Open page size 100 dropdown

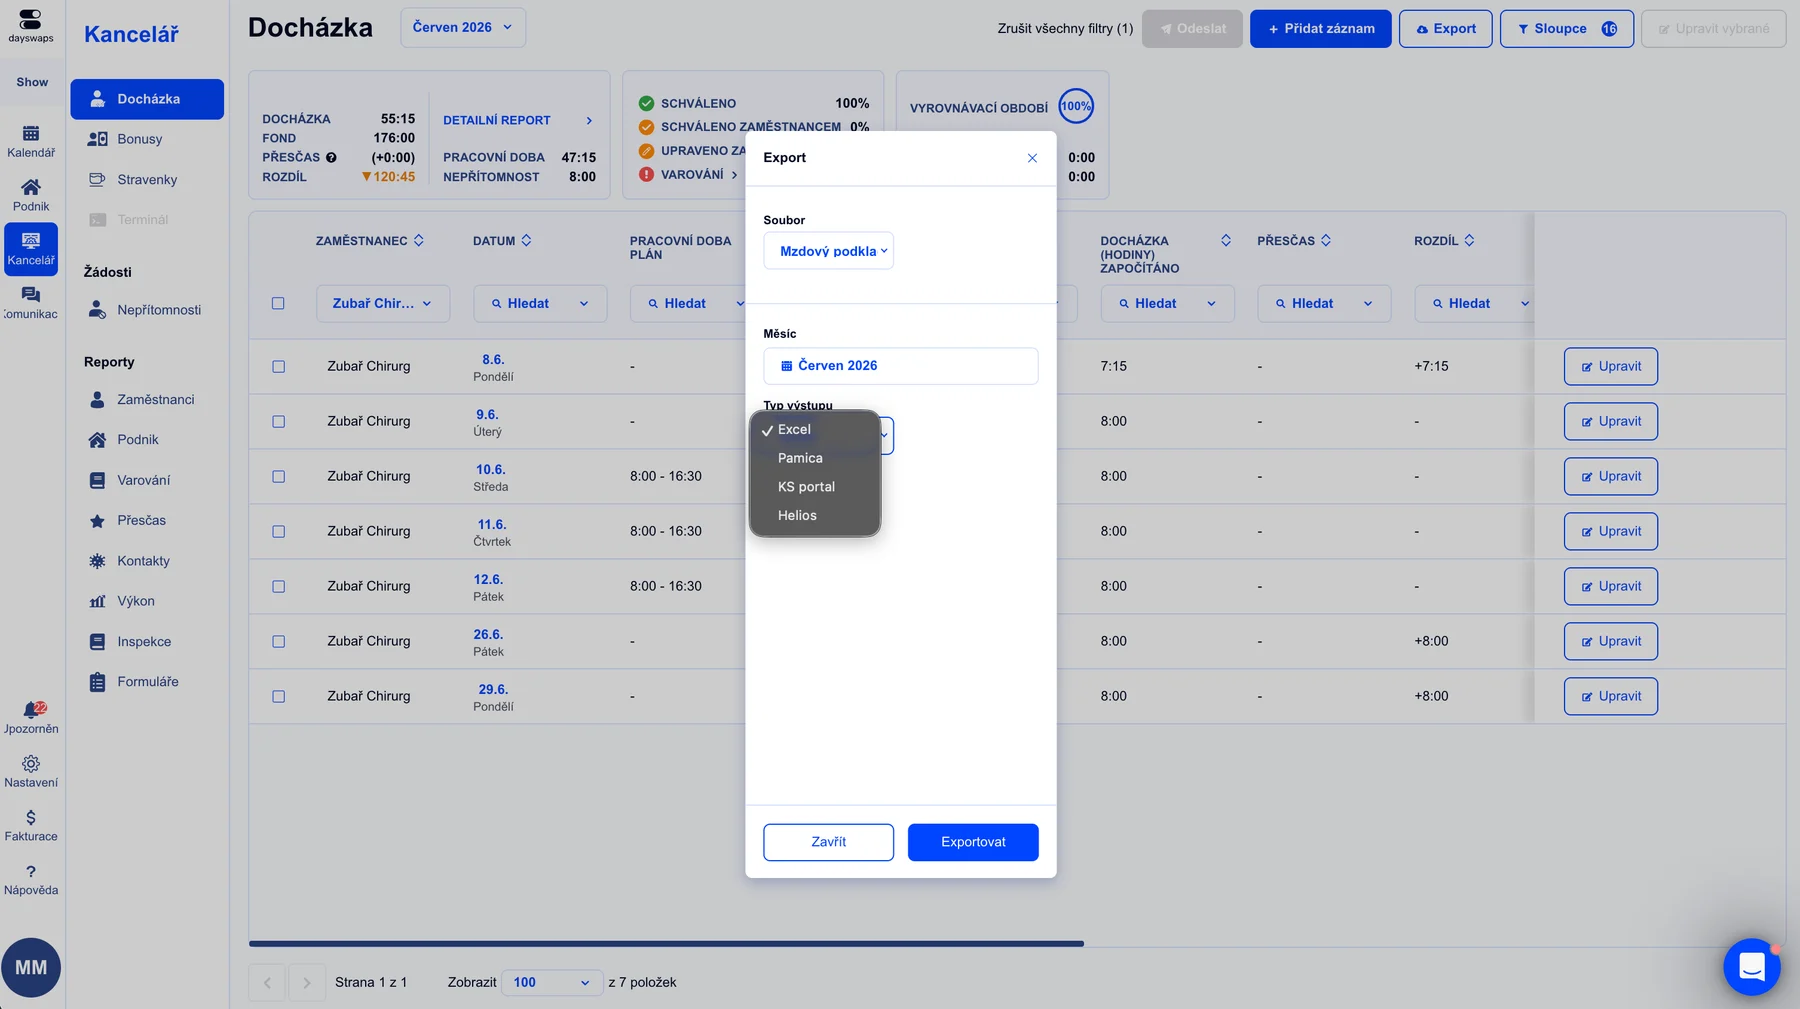click(x=551, y=982)
